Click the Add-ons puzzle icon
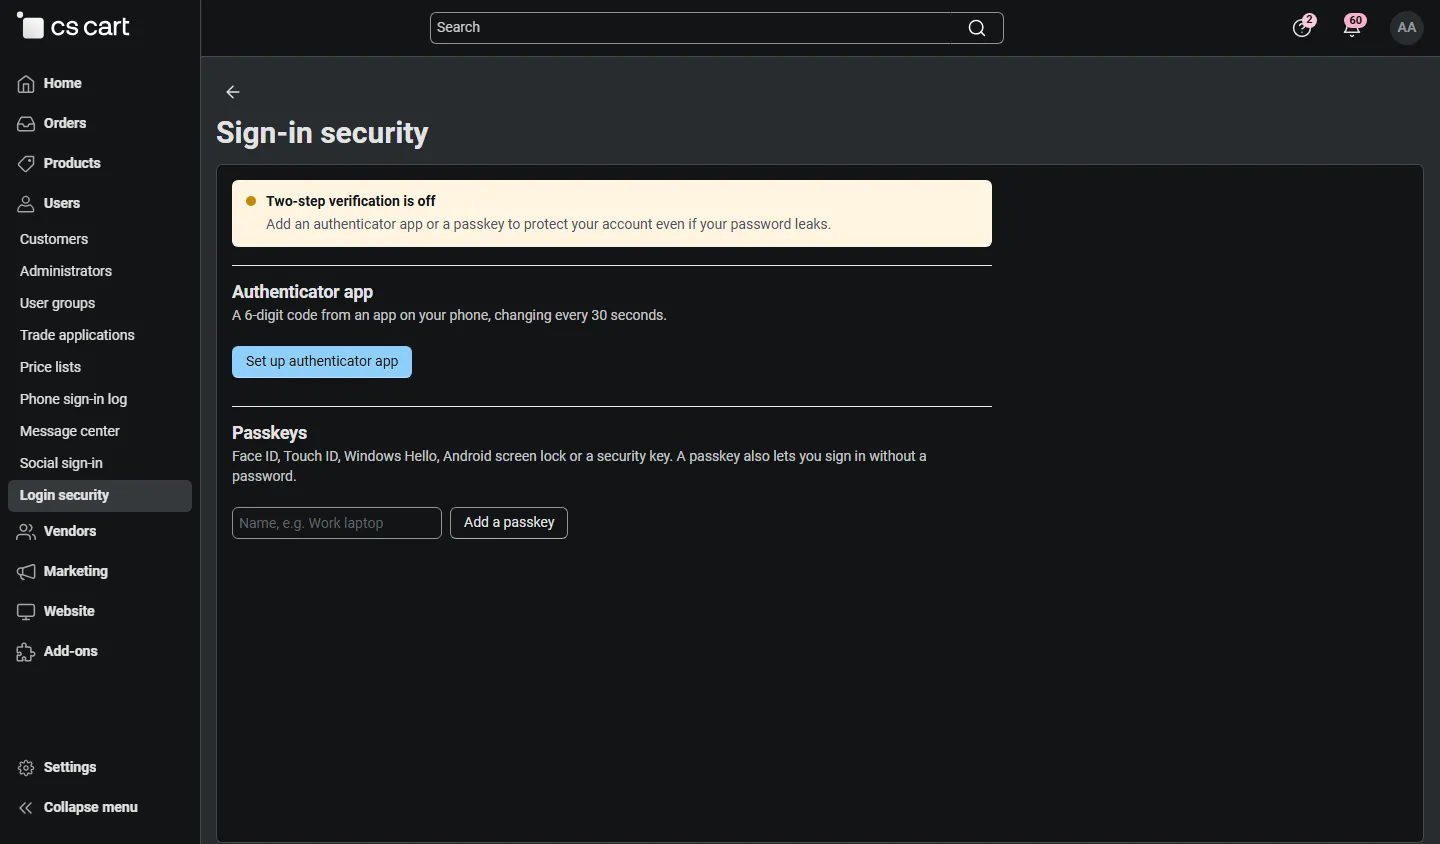Viewport: 1440px width, 844px height. [x=26, y=652]
